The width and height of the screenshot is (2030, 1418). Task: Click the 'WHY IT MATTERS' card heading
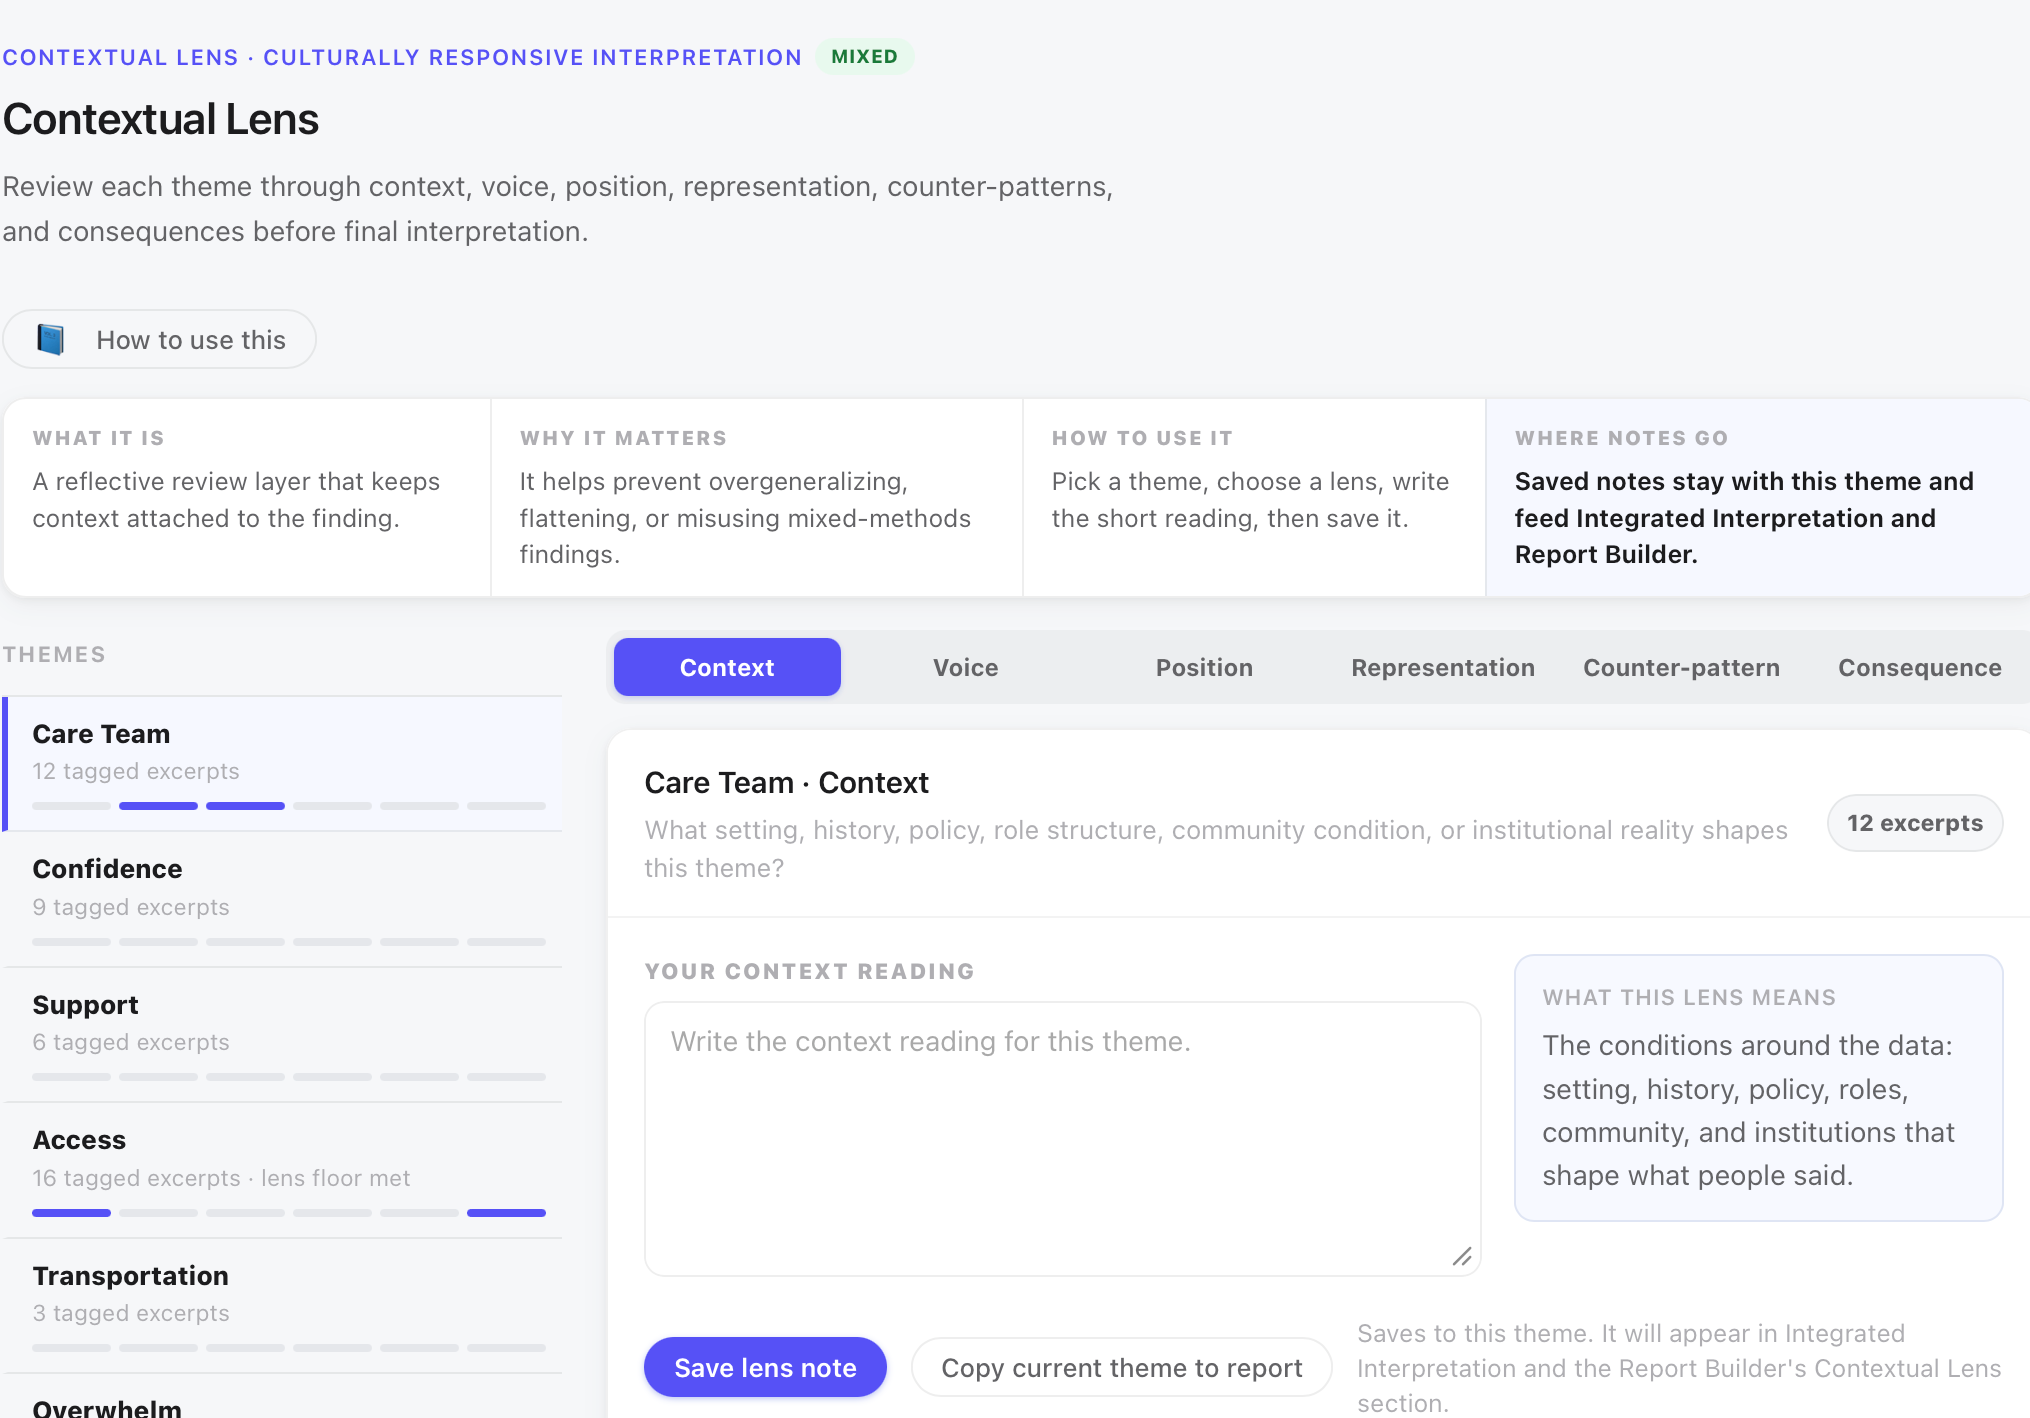coord(623,438)
